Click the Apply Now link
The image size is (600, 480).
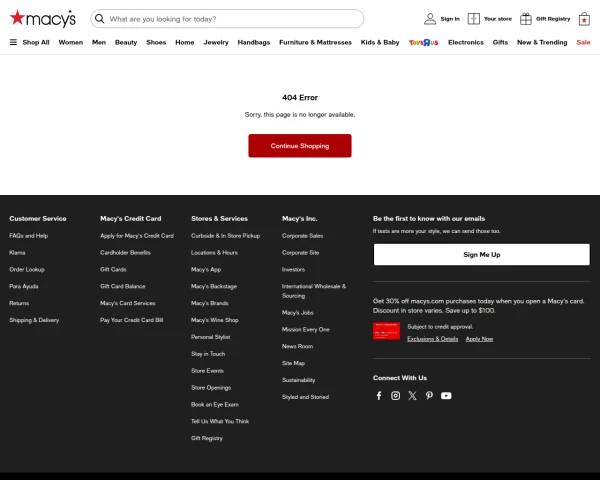click(x=479, y=339)
